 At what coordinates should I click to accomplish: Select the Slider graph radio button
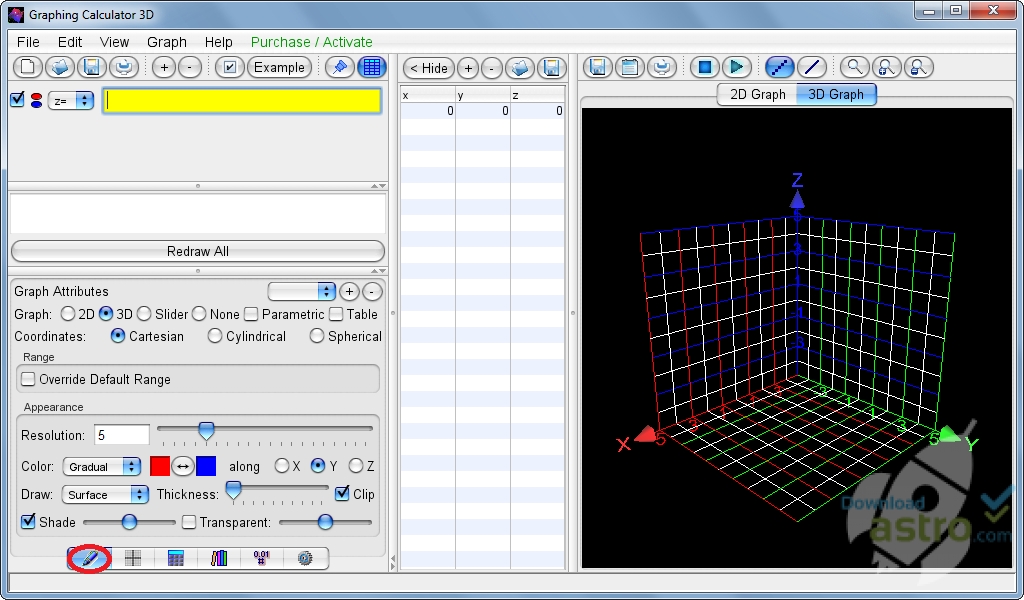point(144,314)
